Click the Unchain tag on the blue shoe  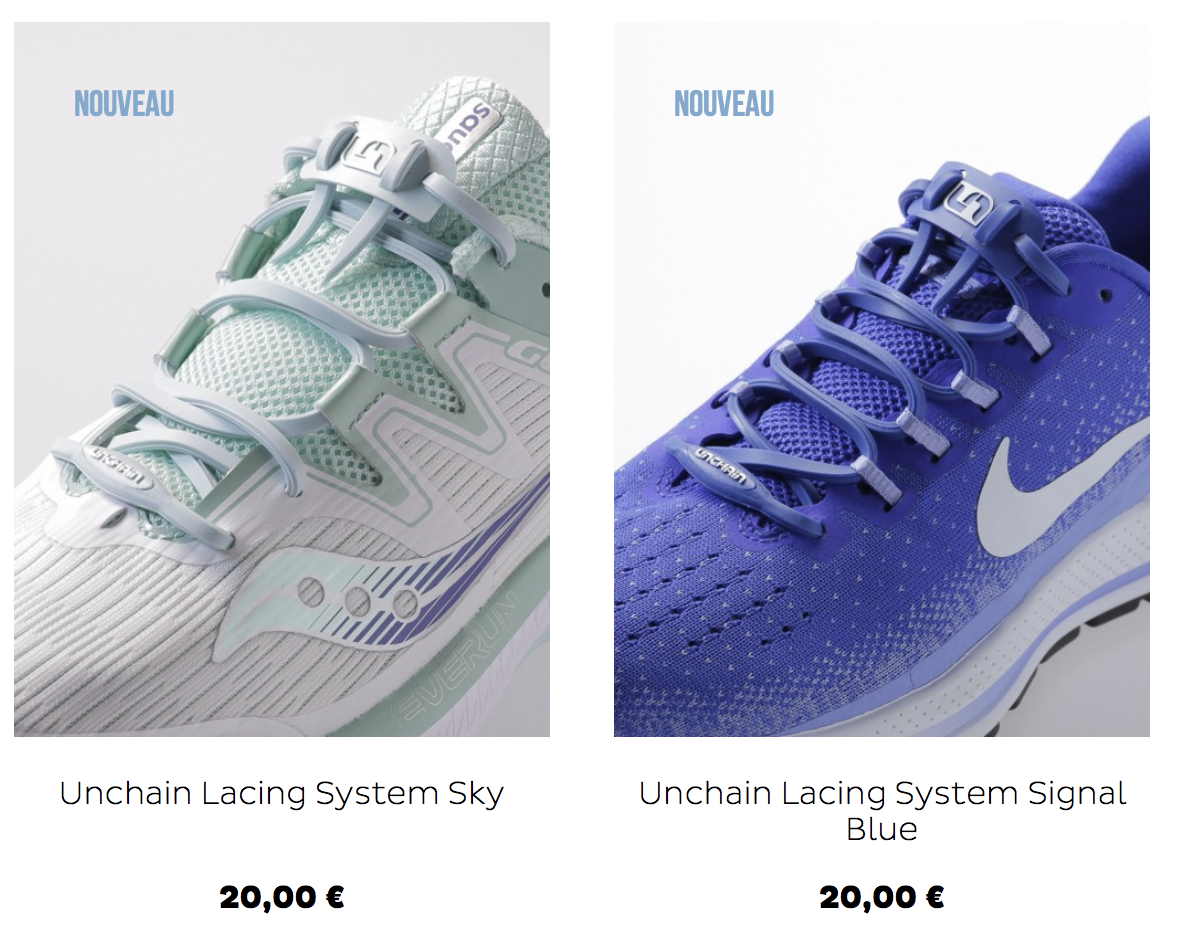click(x=719, y=466)
